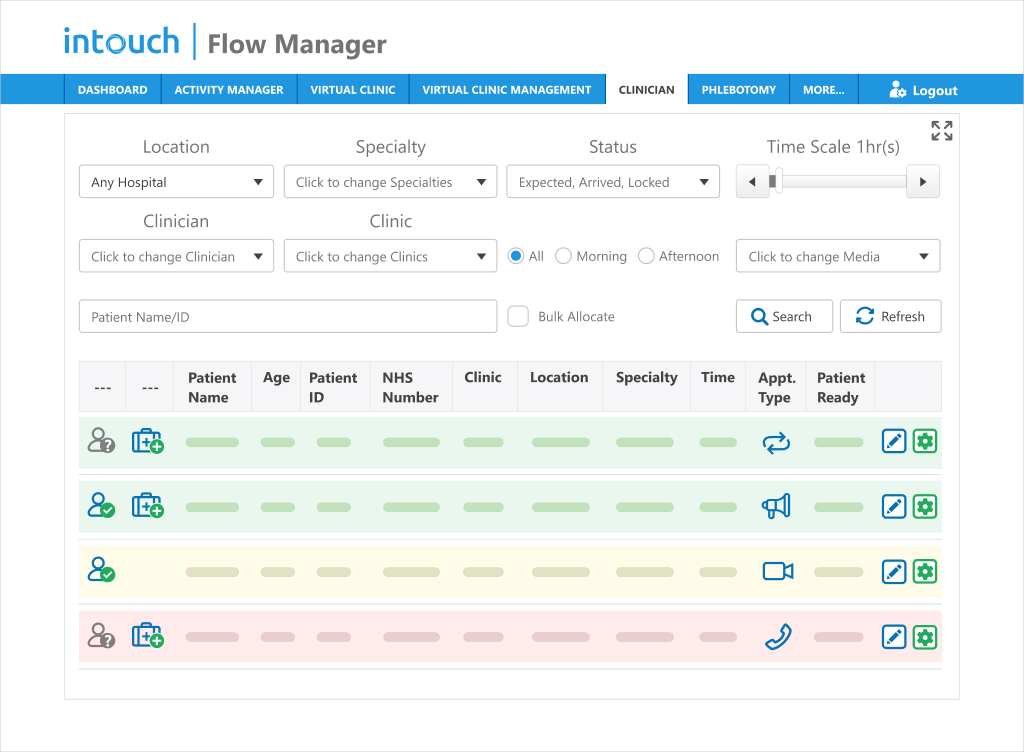Expand the Click to change Specialties dropdown
Viewport: 1024px width, 752px height.
point(390,181)
